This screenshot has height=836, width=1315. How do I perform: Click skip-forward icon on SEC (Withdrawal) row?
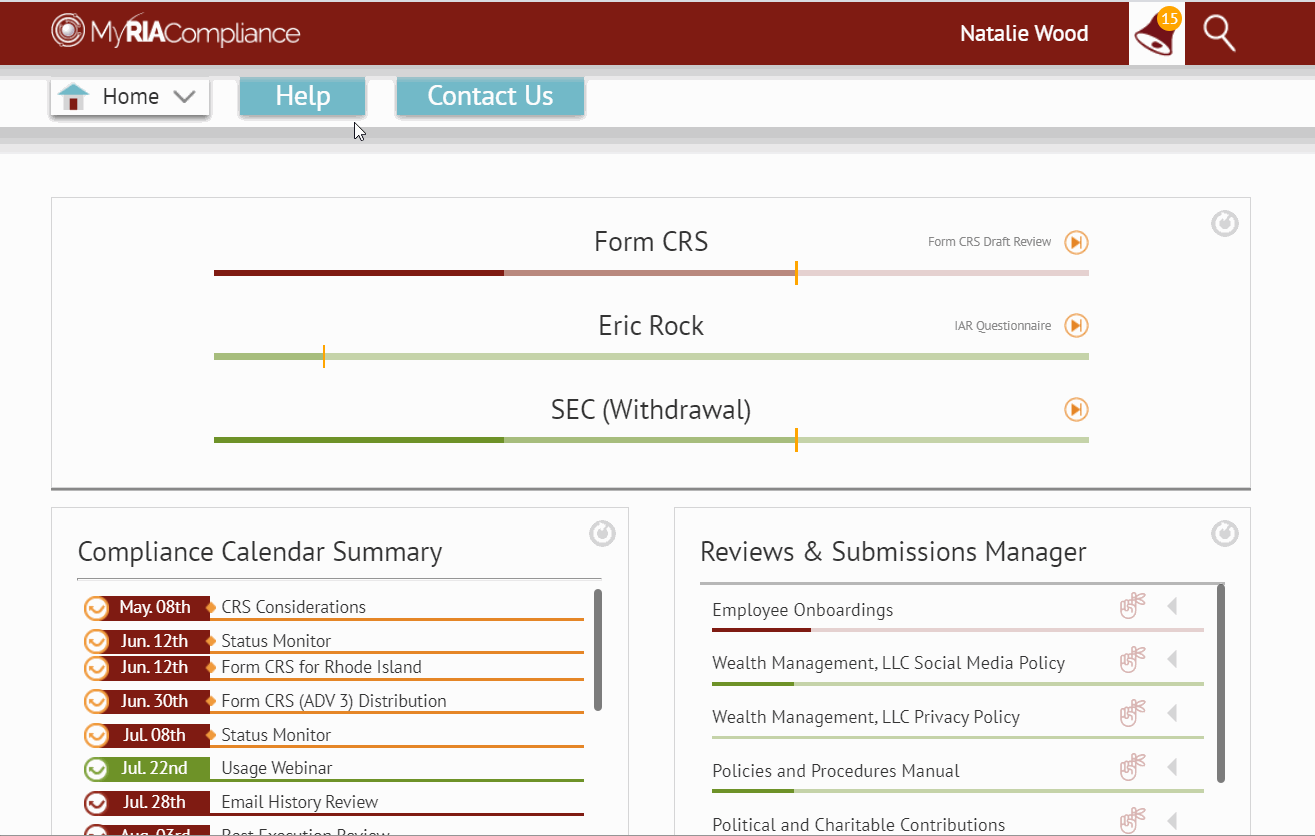tap(1076, 410)
